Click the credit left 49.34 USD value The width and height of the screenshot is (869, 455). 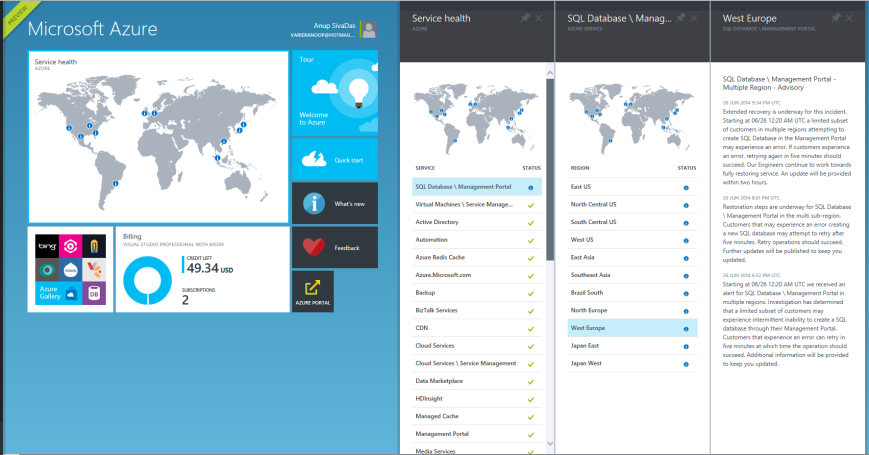[x=209, y=269]
